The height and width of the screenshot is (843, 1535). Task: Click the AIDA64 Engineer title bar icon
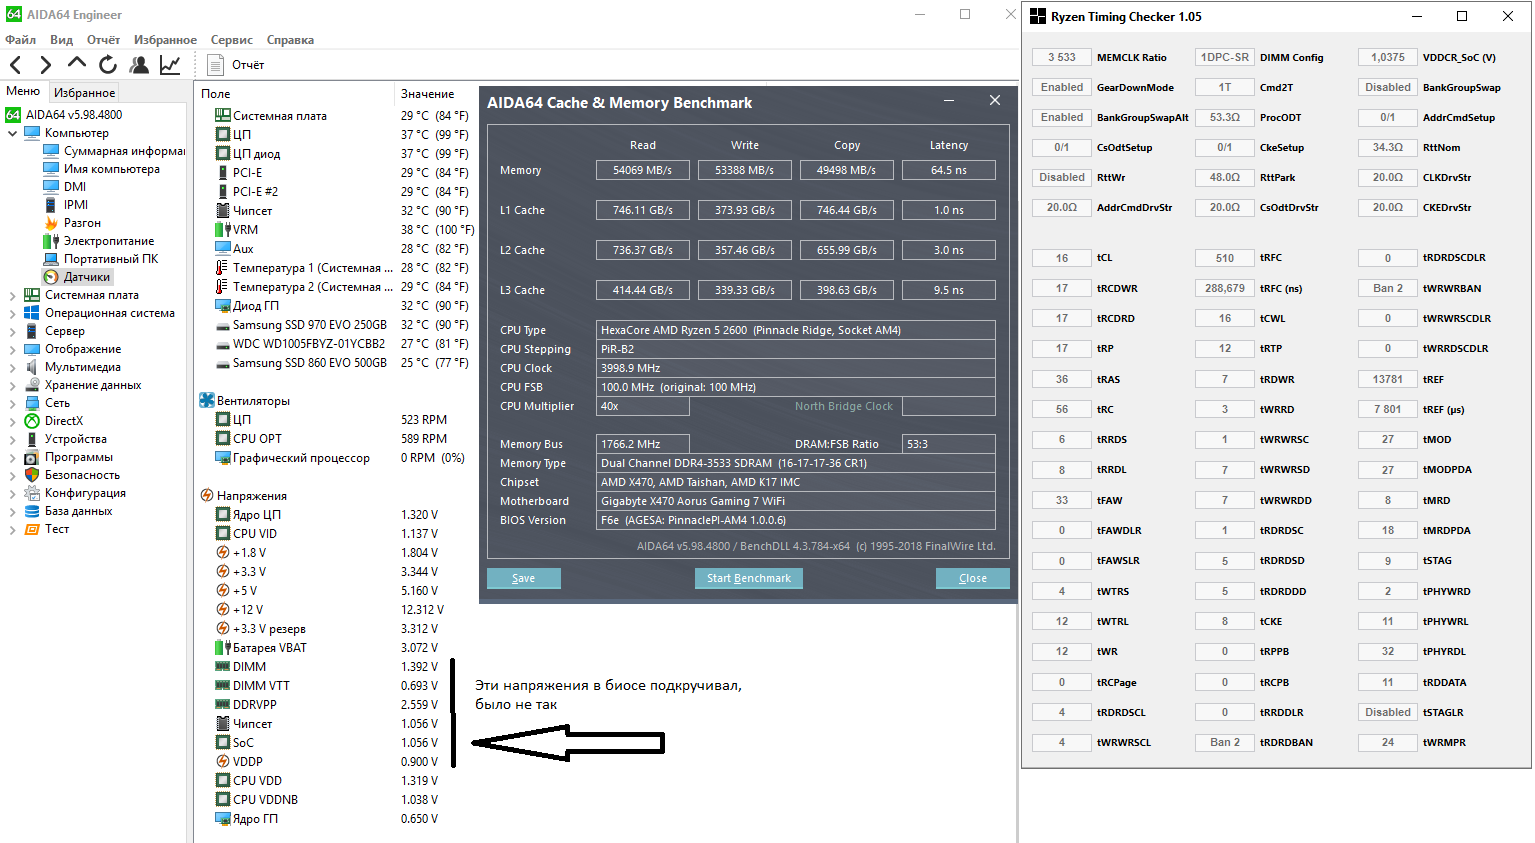[14, 15]
